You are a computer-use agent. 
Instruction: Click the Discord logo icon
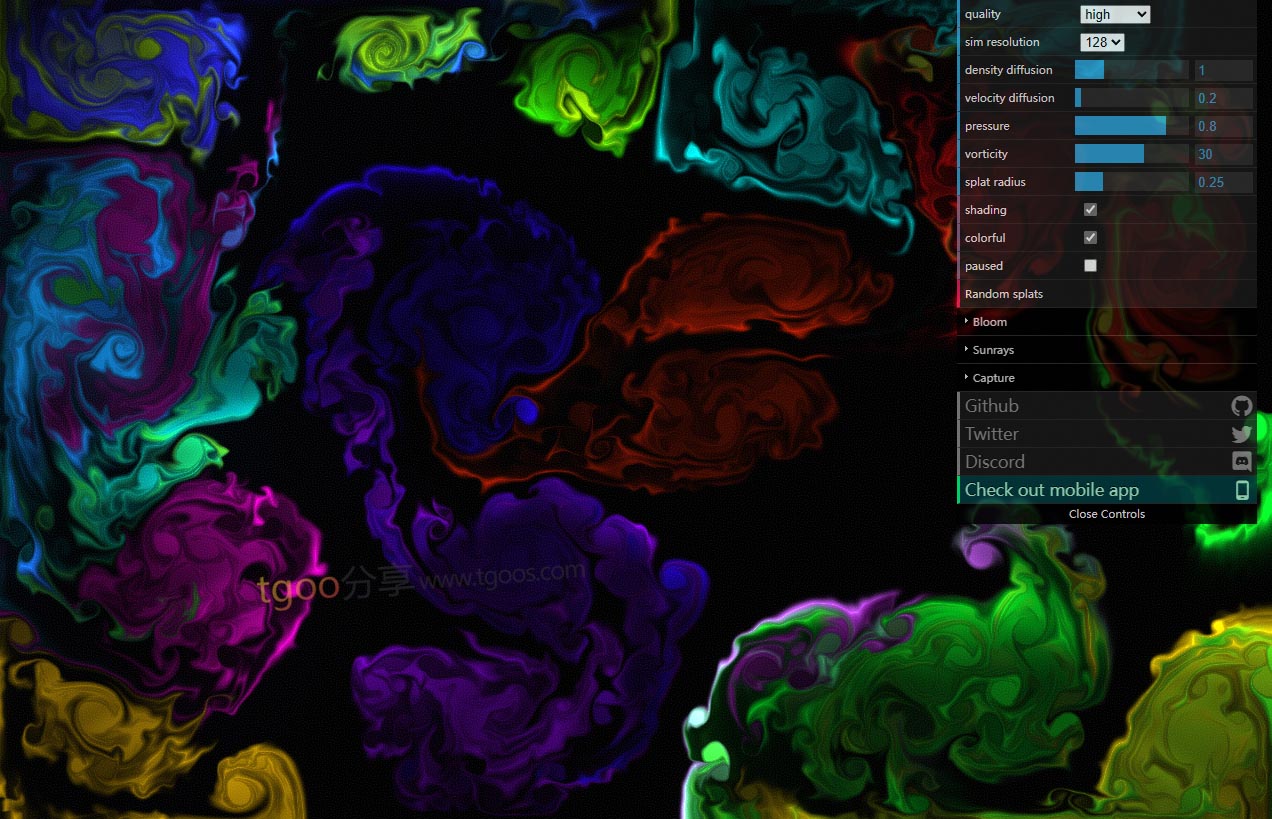point(1241,462)
